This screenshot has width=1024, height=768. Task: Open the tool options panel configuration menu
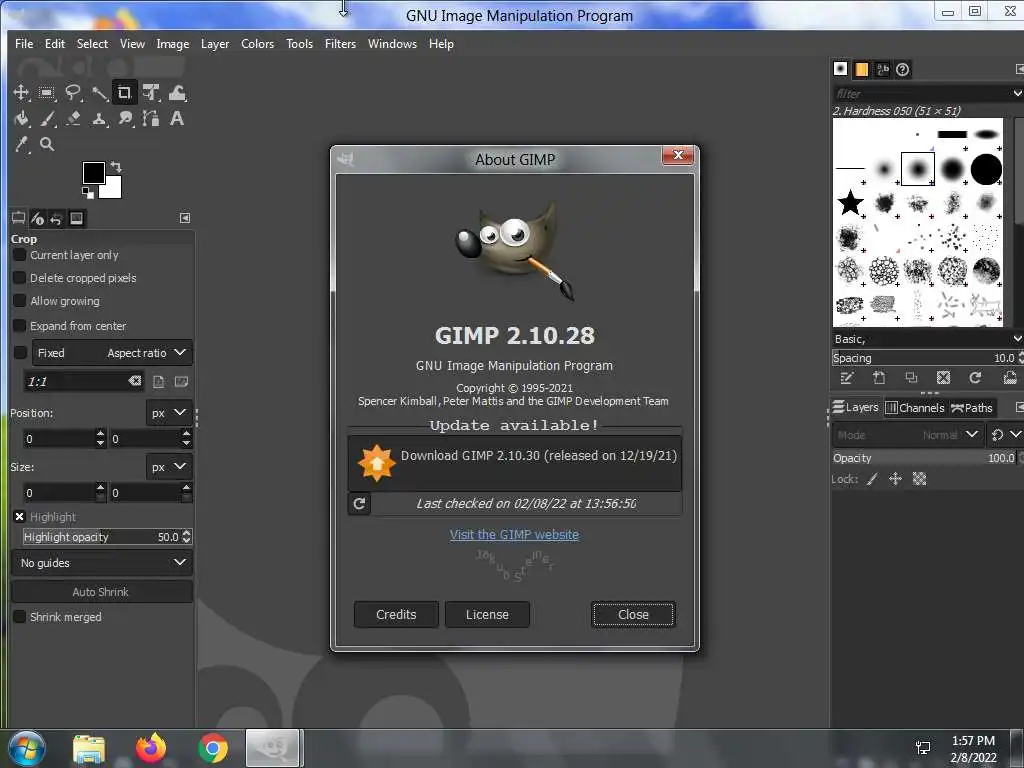[x=185, y=218]
